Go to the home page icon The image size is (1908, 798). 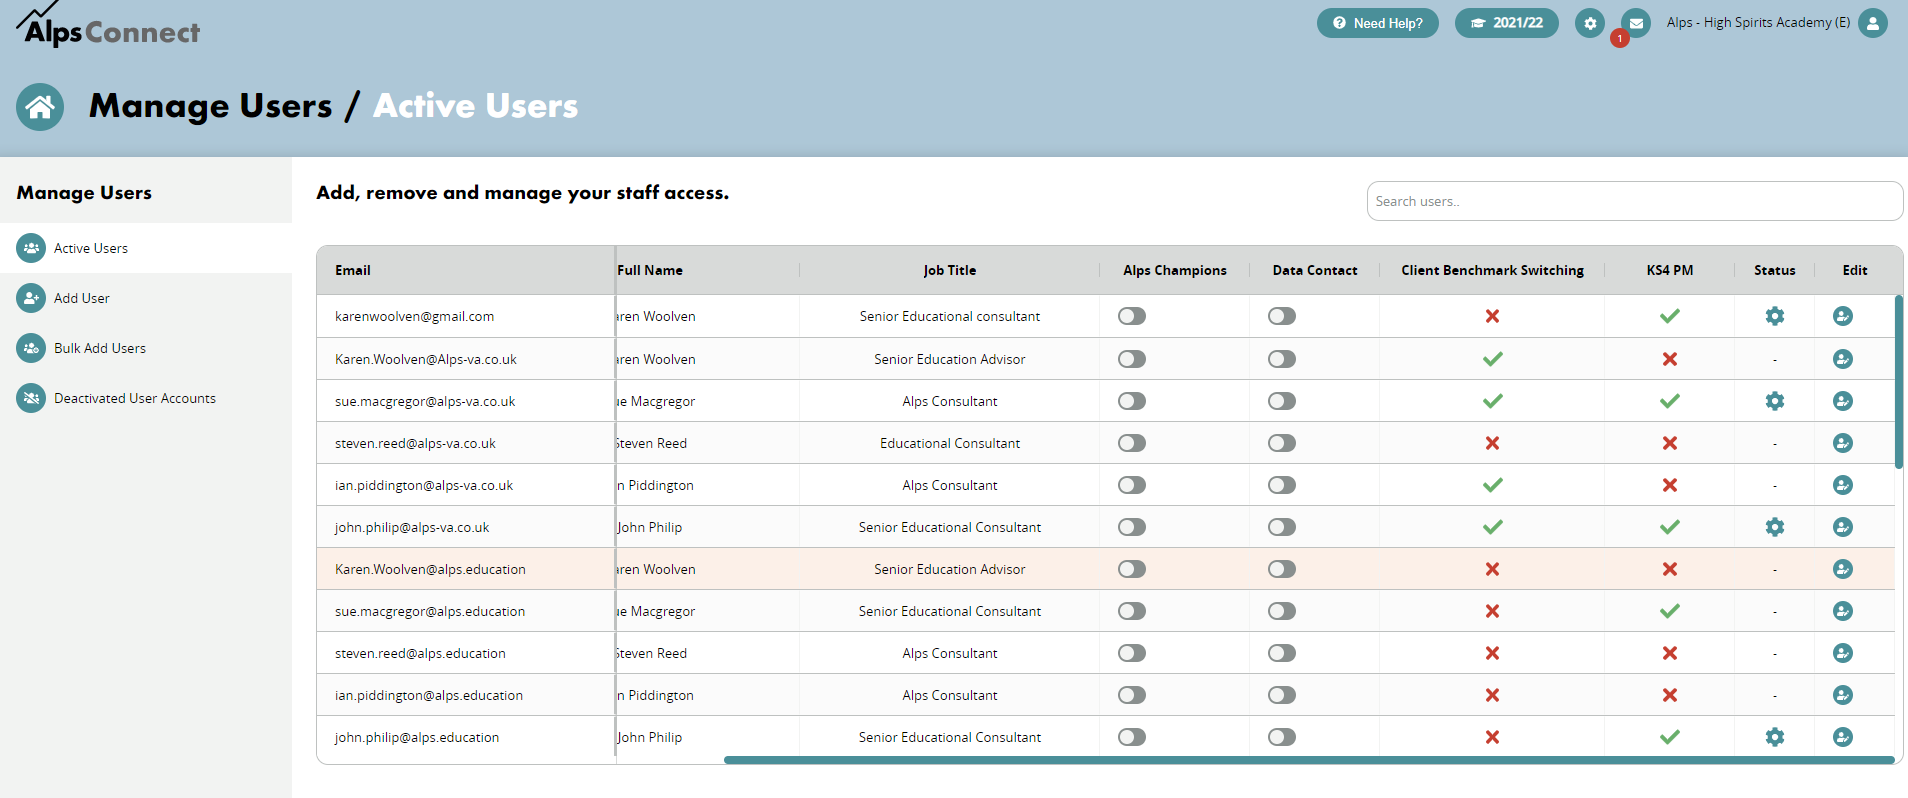[40, 107]
